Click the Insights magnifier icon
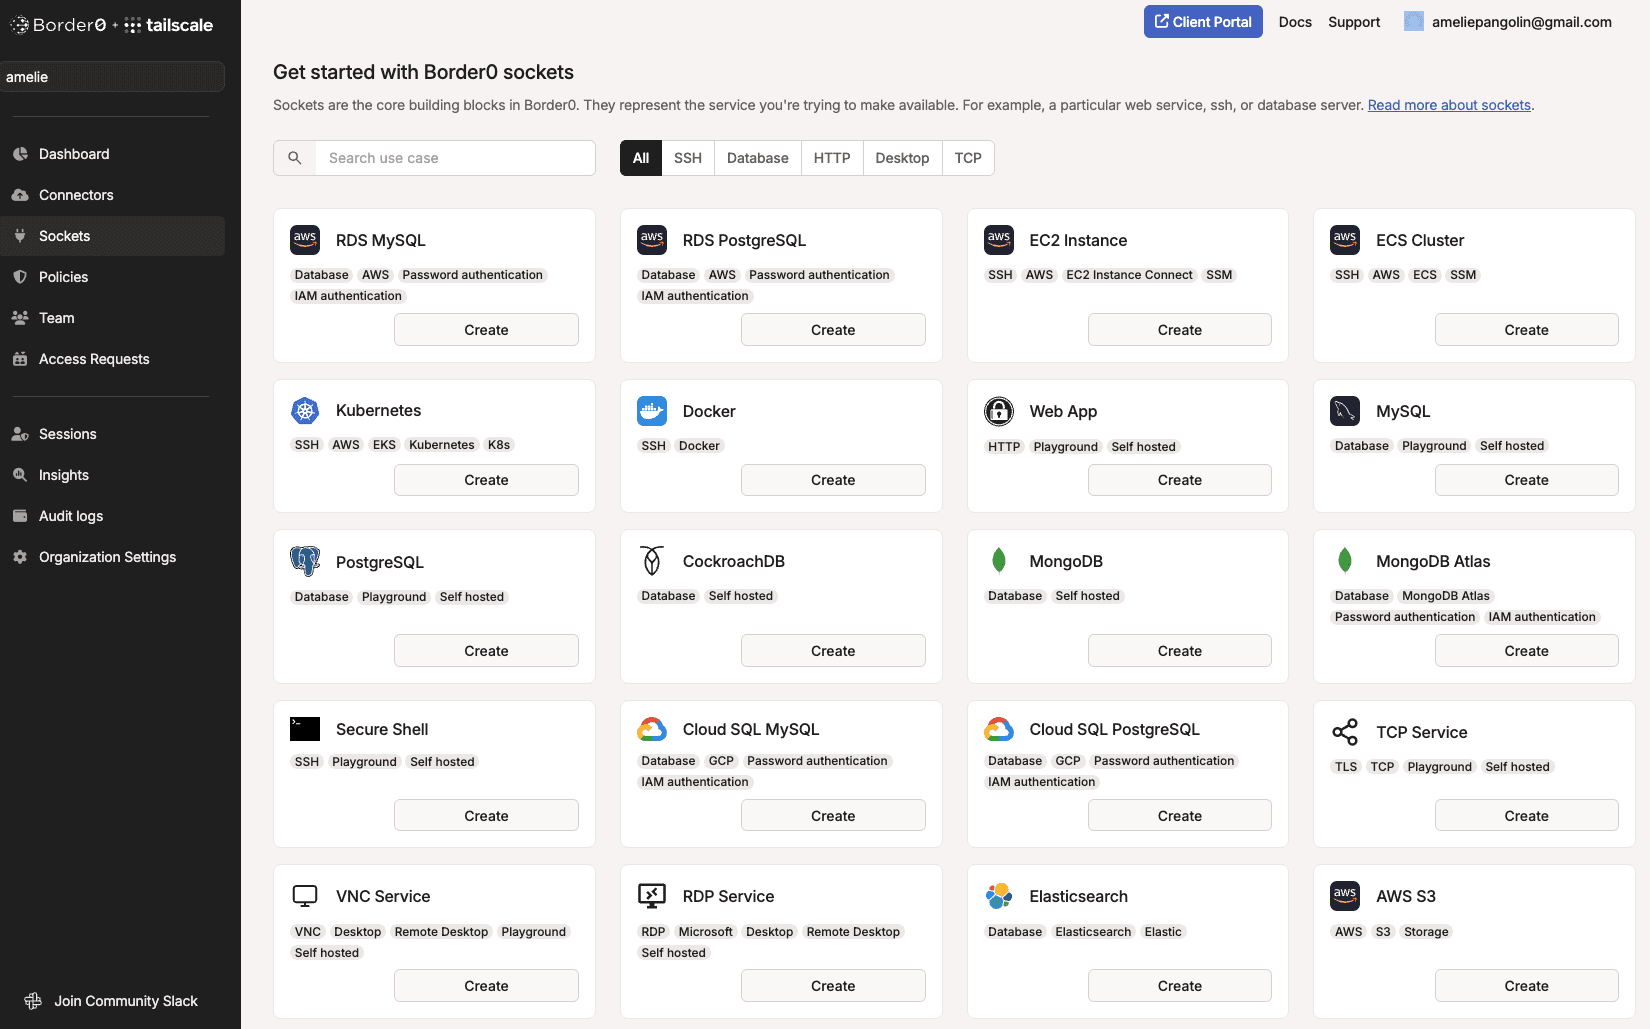The image size is (1650, 1029). 20,475
